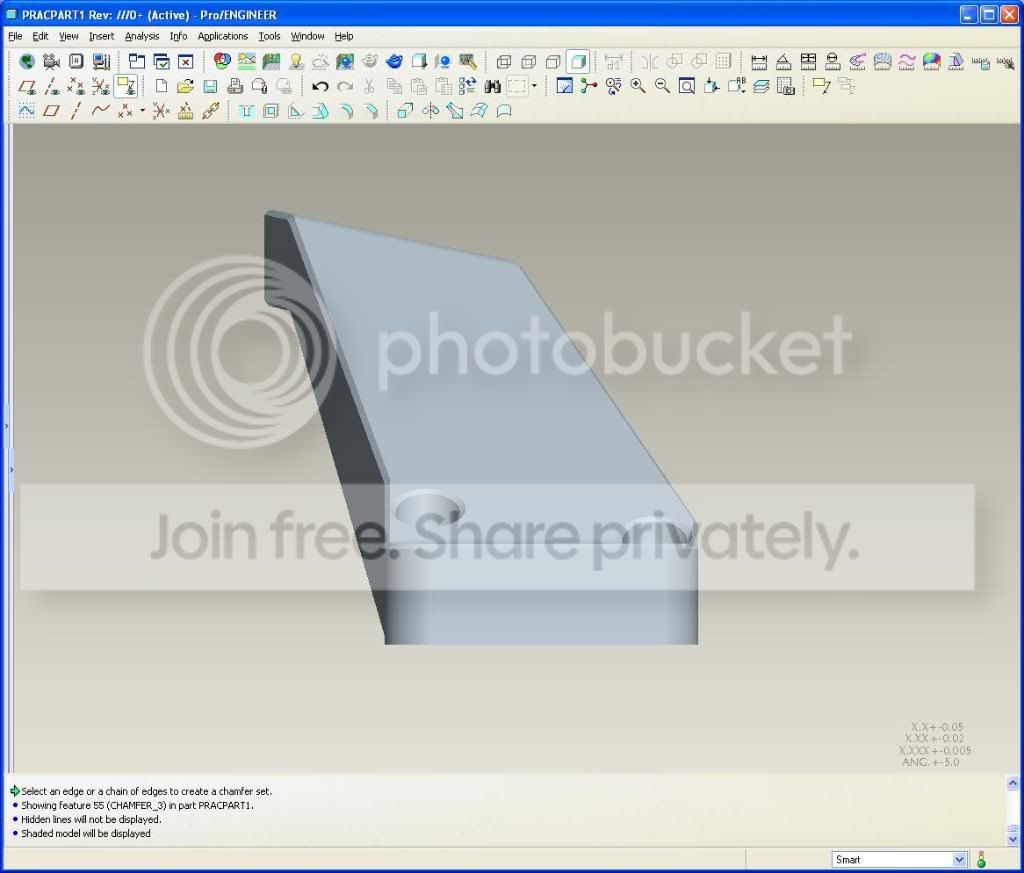The height and width of the screenshot is (873, 1024).
Task: Toggle Spin Center display icon
Action: [589, 86]
